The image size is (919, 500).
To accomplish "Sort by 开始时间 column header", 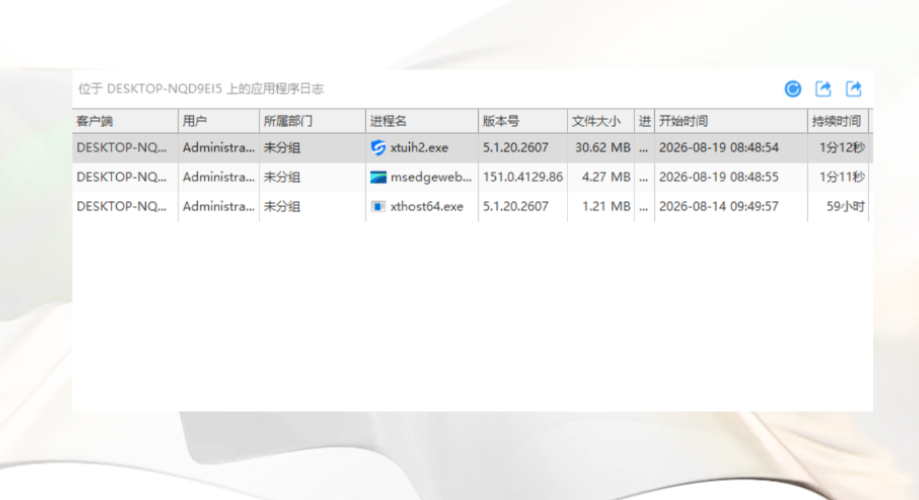I will [731, 121].
